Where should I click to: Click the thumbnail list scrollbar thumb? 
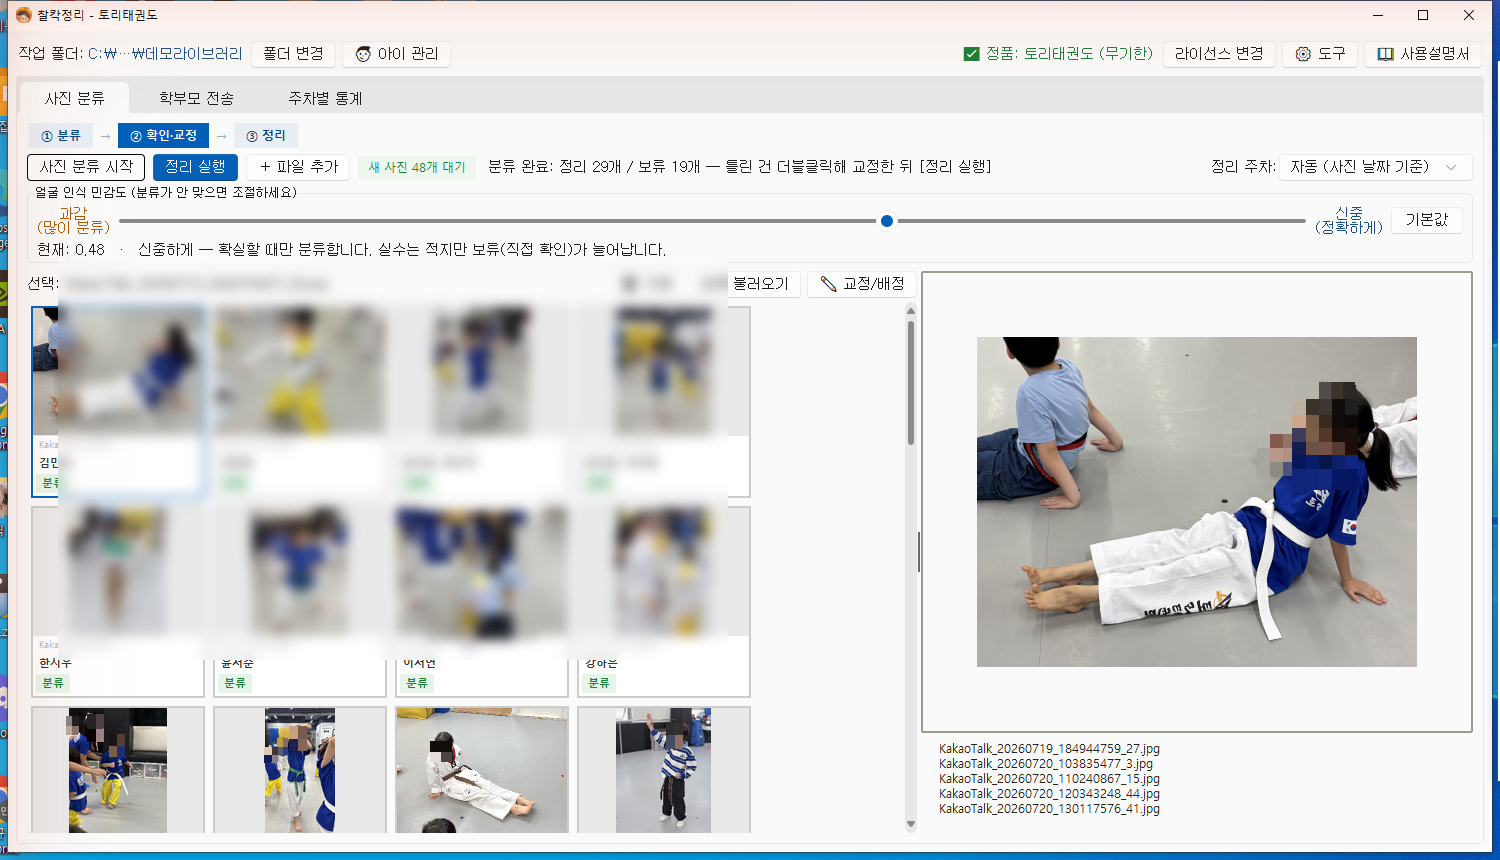point(910,383)
